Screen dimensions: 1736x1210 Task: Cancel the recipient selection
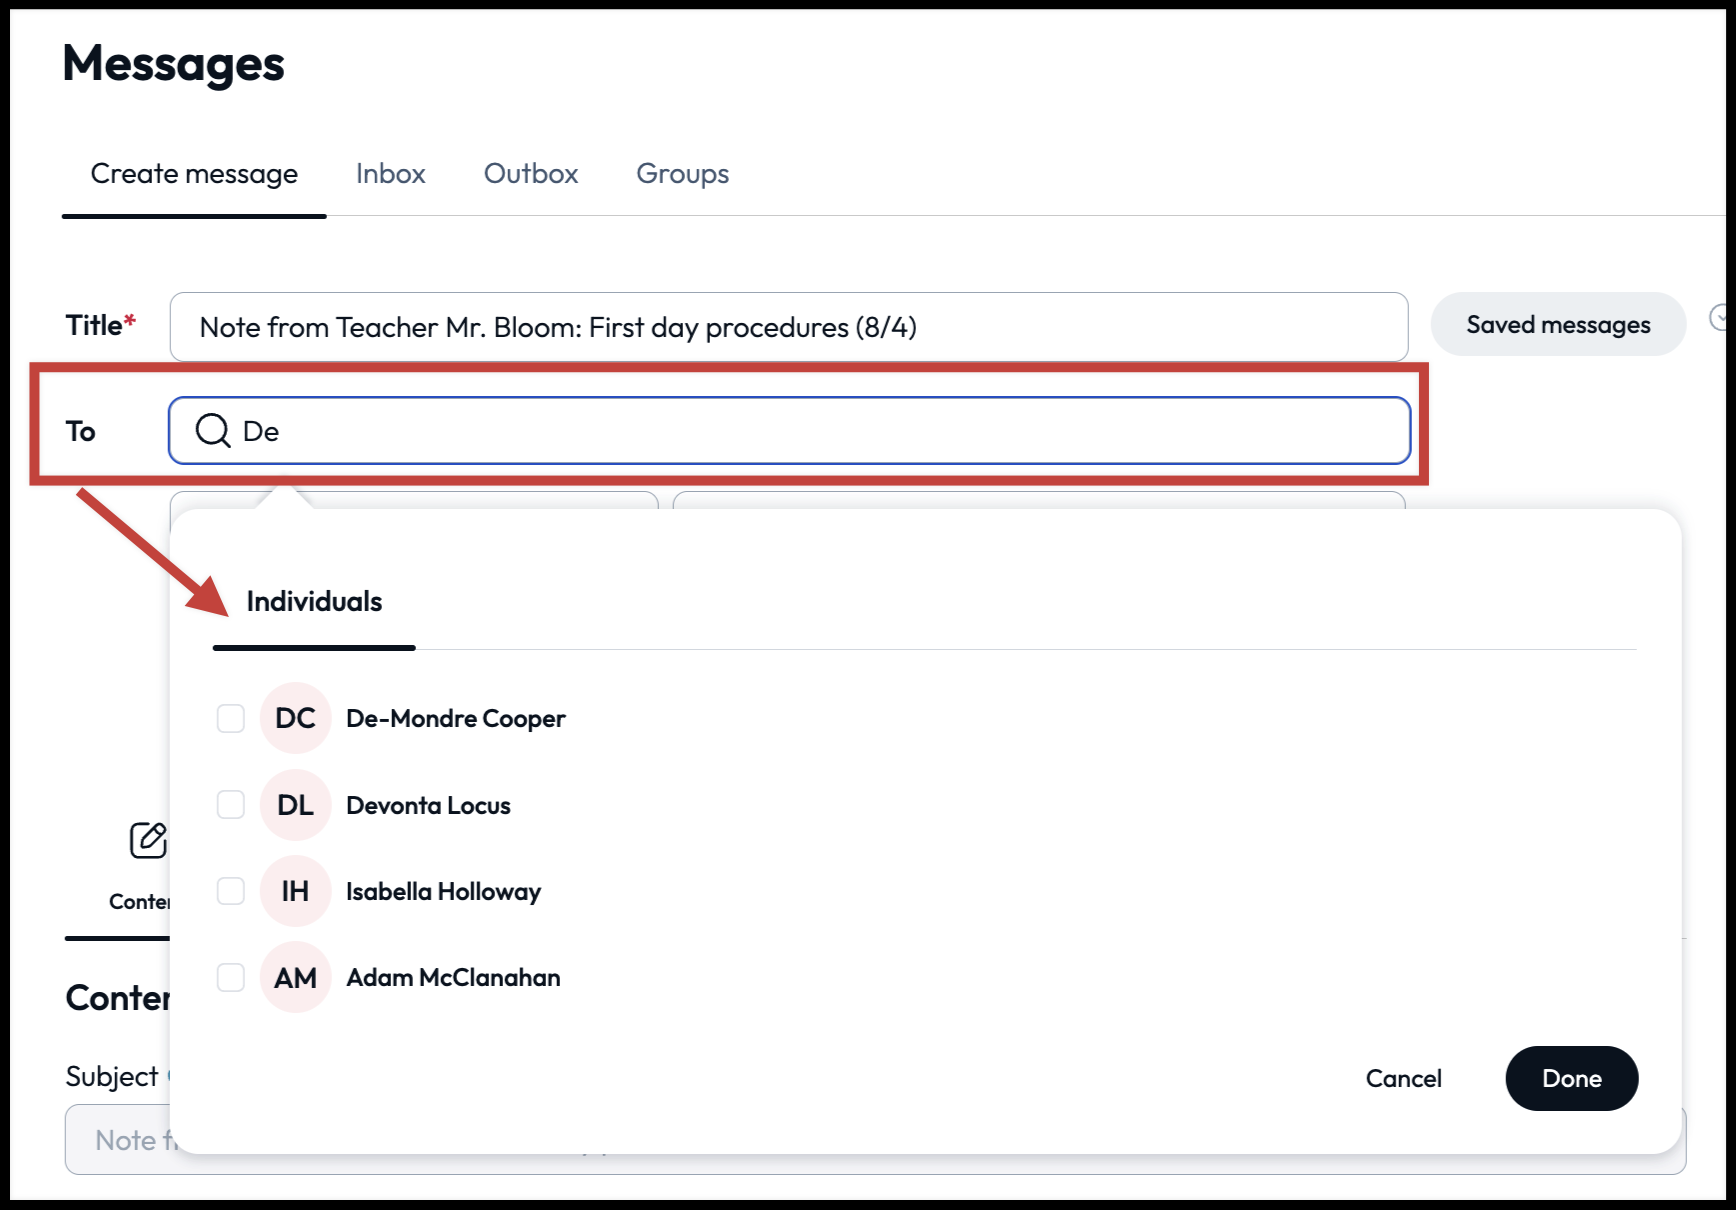[1403, 1078]
